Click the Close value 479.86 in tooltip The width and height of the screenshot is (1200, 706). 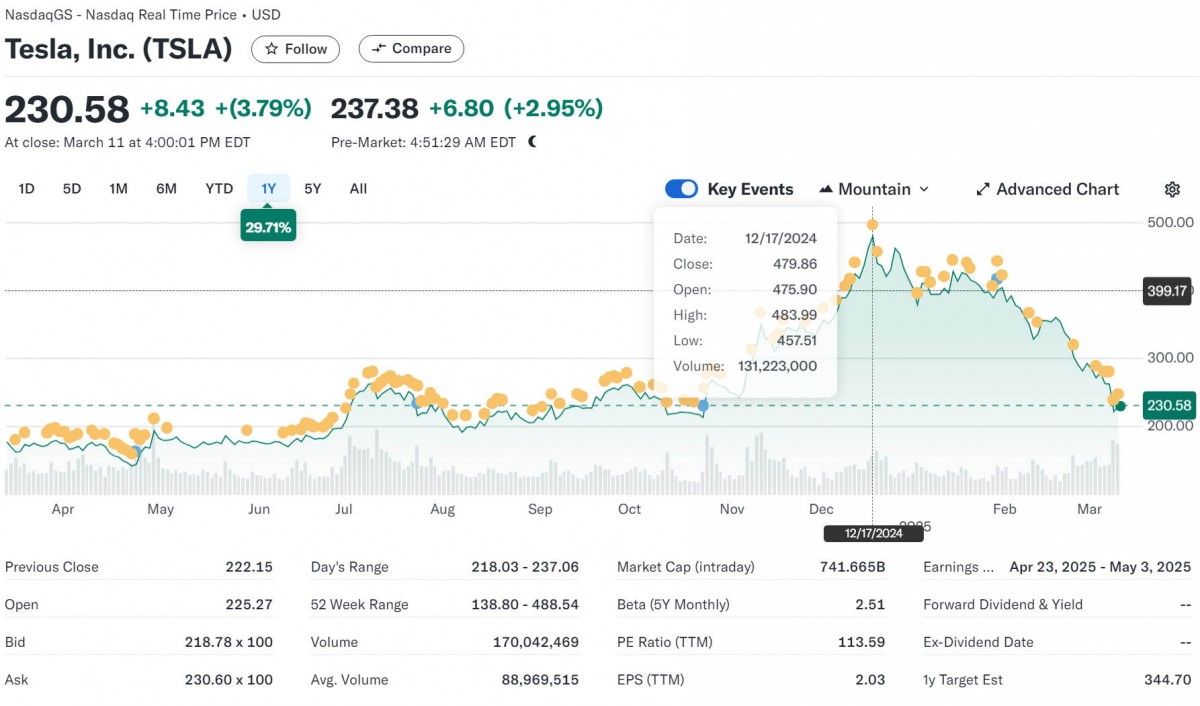[x=795, y=264]
